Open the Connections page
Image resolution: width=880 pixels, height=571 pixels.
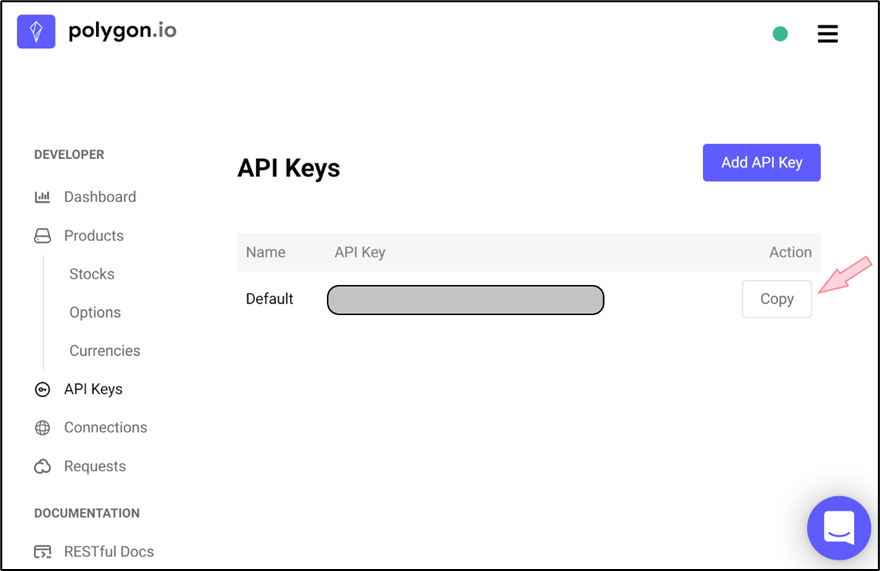click(x=105, y=428)
